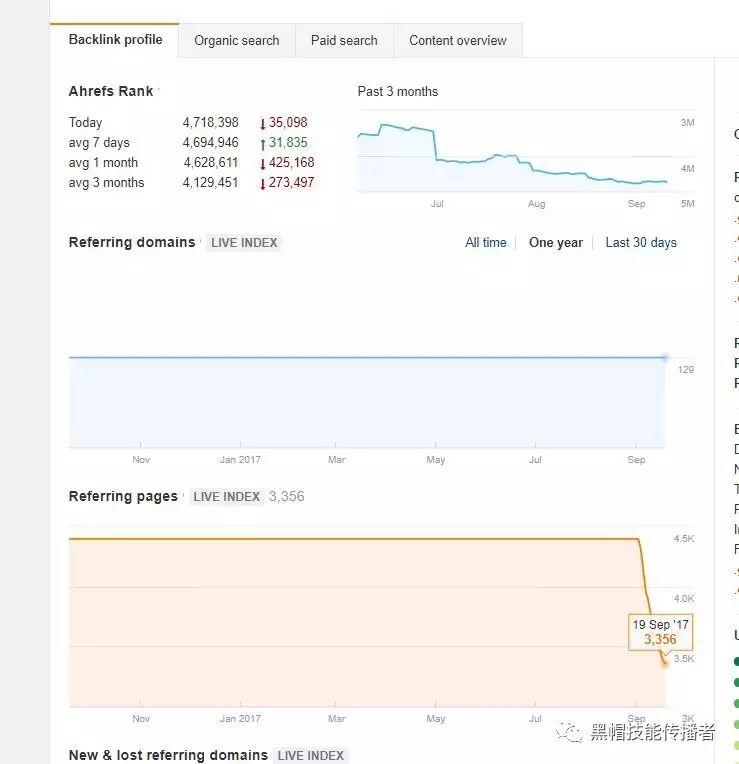Click the red down arrow beside 273,497

(263, 183)
